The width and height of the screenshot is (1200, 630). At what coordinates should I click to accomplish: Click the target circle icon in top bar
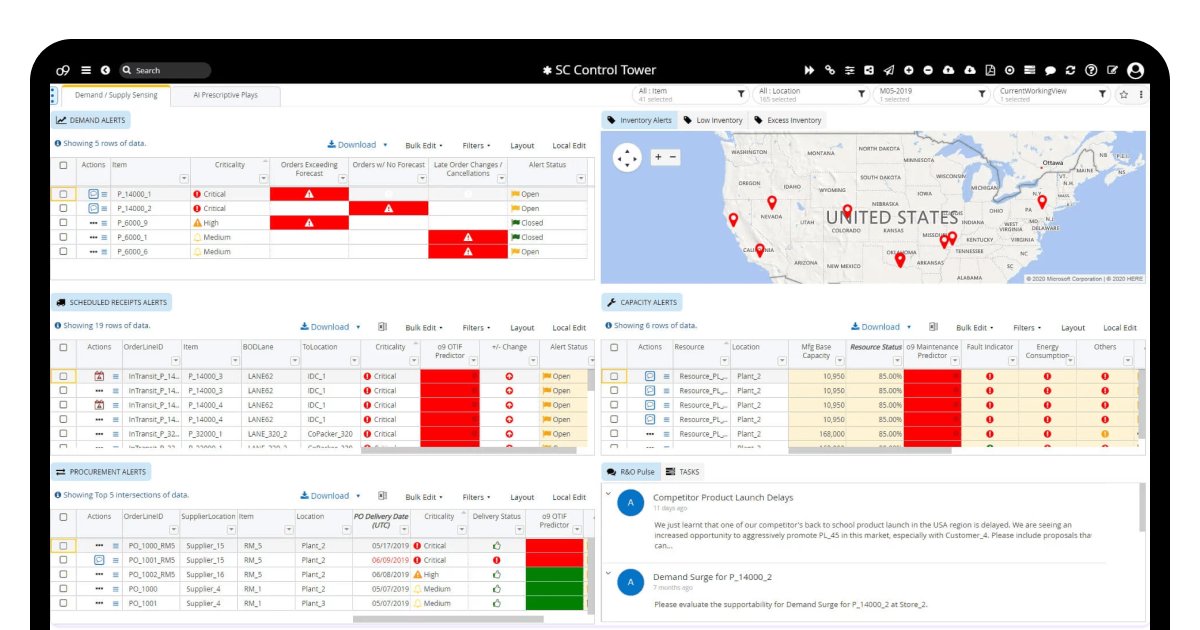click(x=1010, y=70)
